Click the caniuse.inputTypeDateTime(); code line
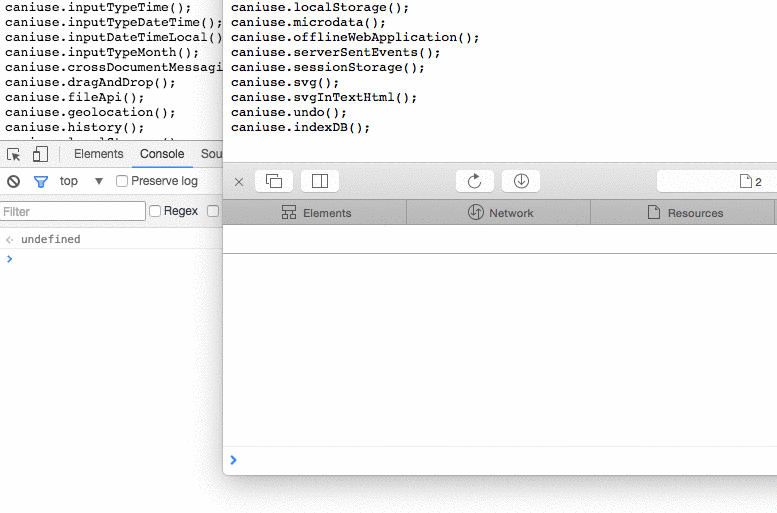 click(x=113, y=22)
